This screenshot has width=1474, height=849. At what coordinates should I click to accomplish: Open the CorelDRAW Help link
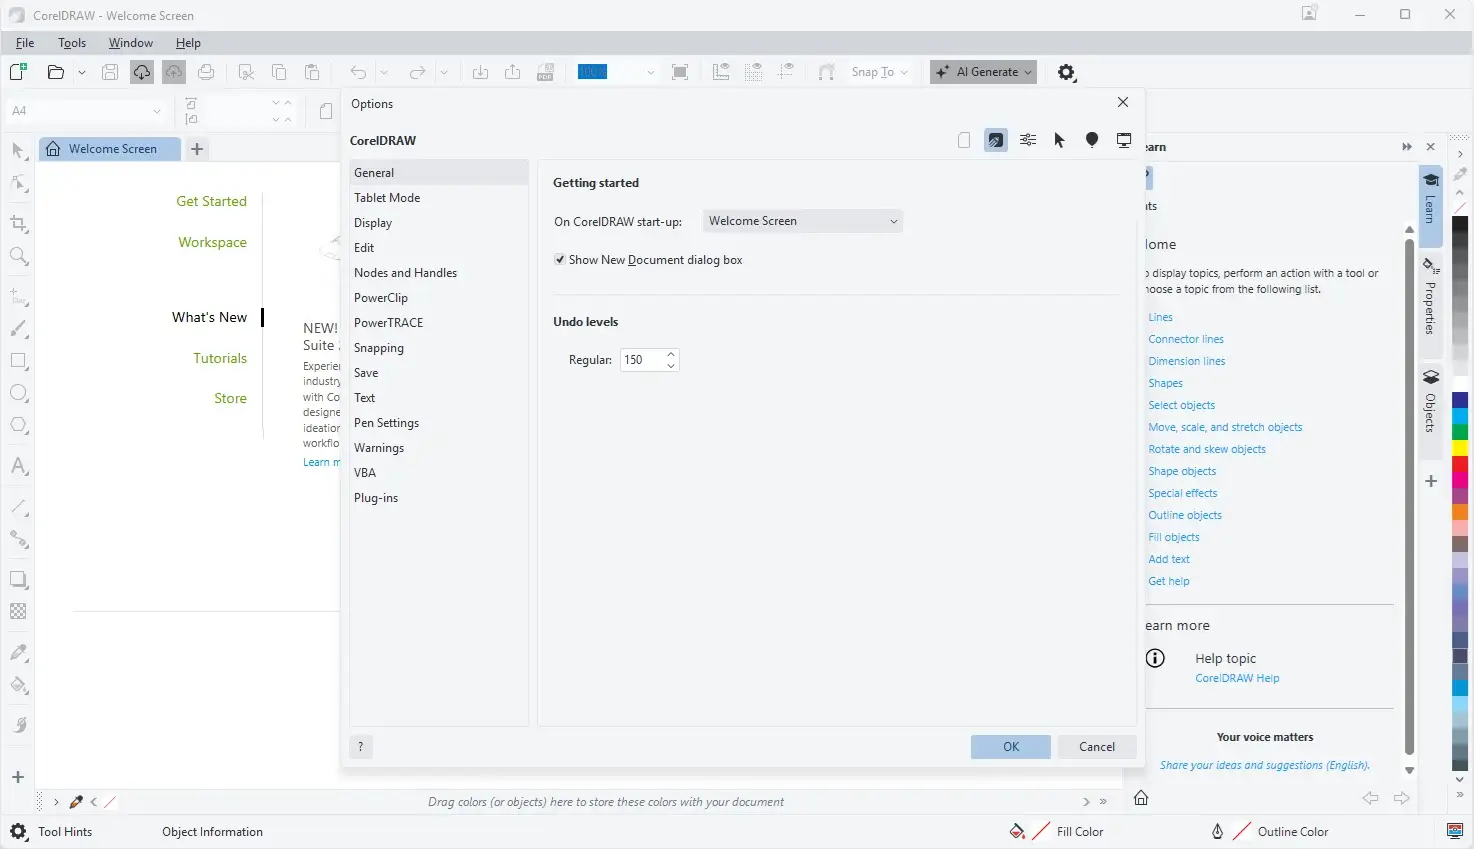(x=1237, y=678)
